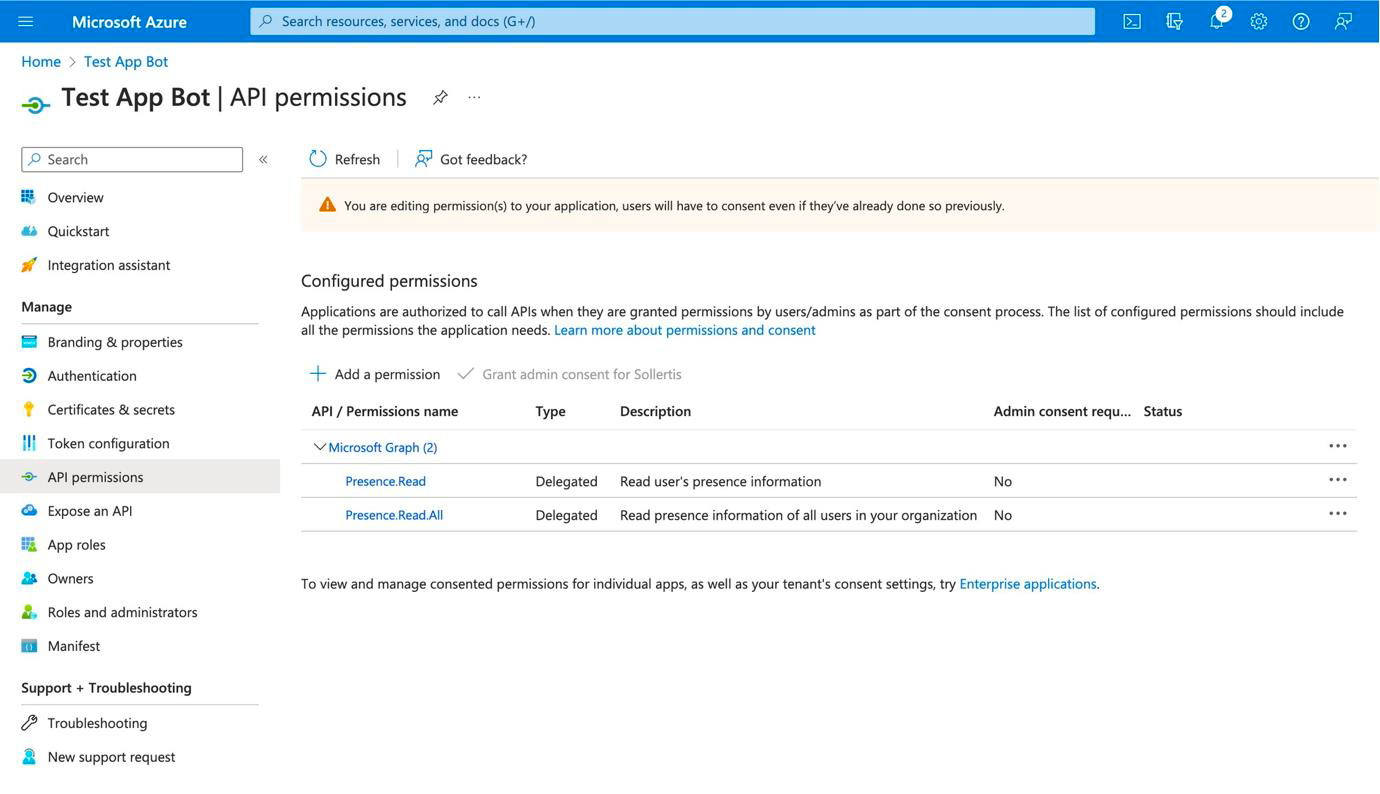Click the Certificates & secrets key icon
The height and width of the screenshot is (794, 1380).
pyautogui.click(x=28, y=409)
